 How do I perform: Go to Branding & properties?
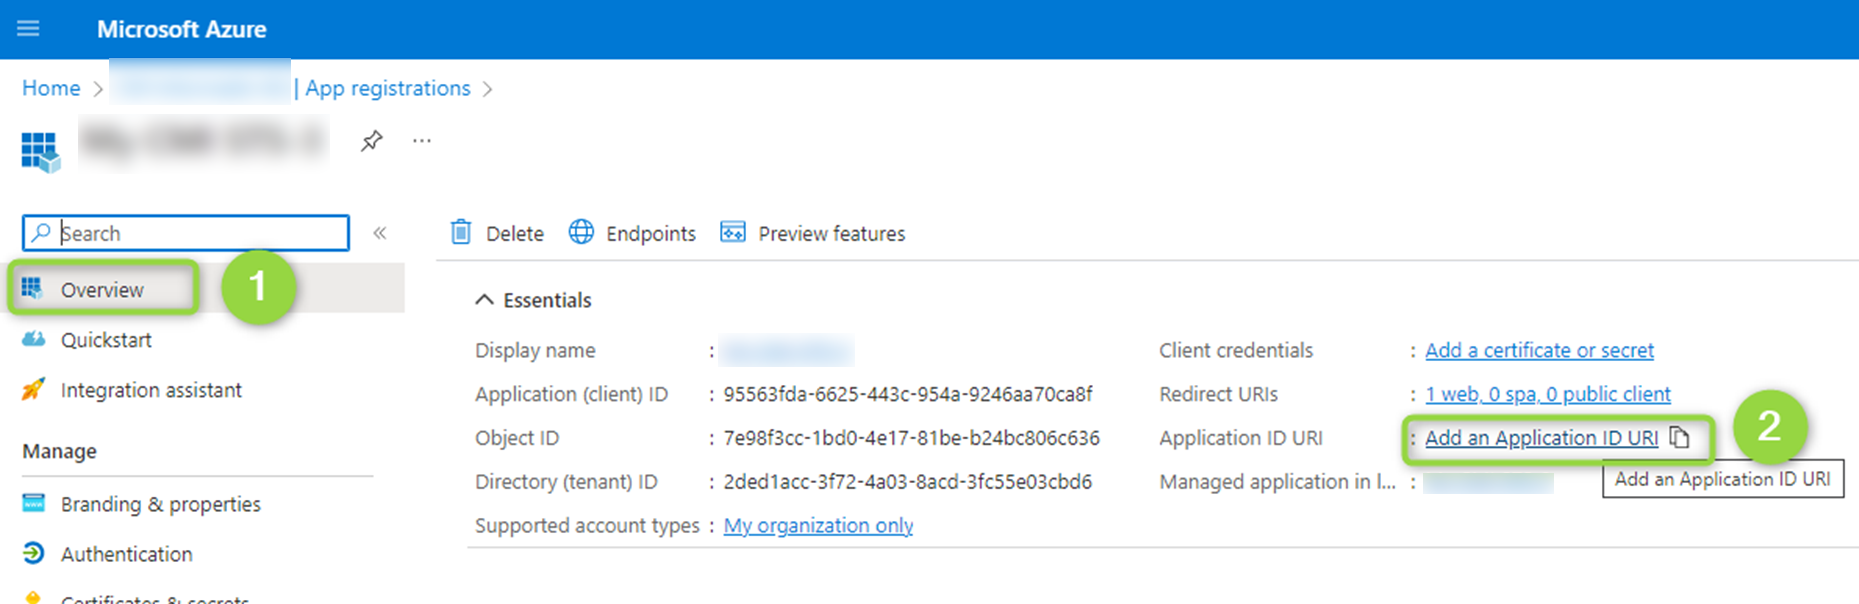[160, 504]
